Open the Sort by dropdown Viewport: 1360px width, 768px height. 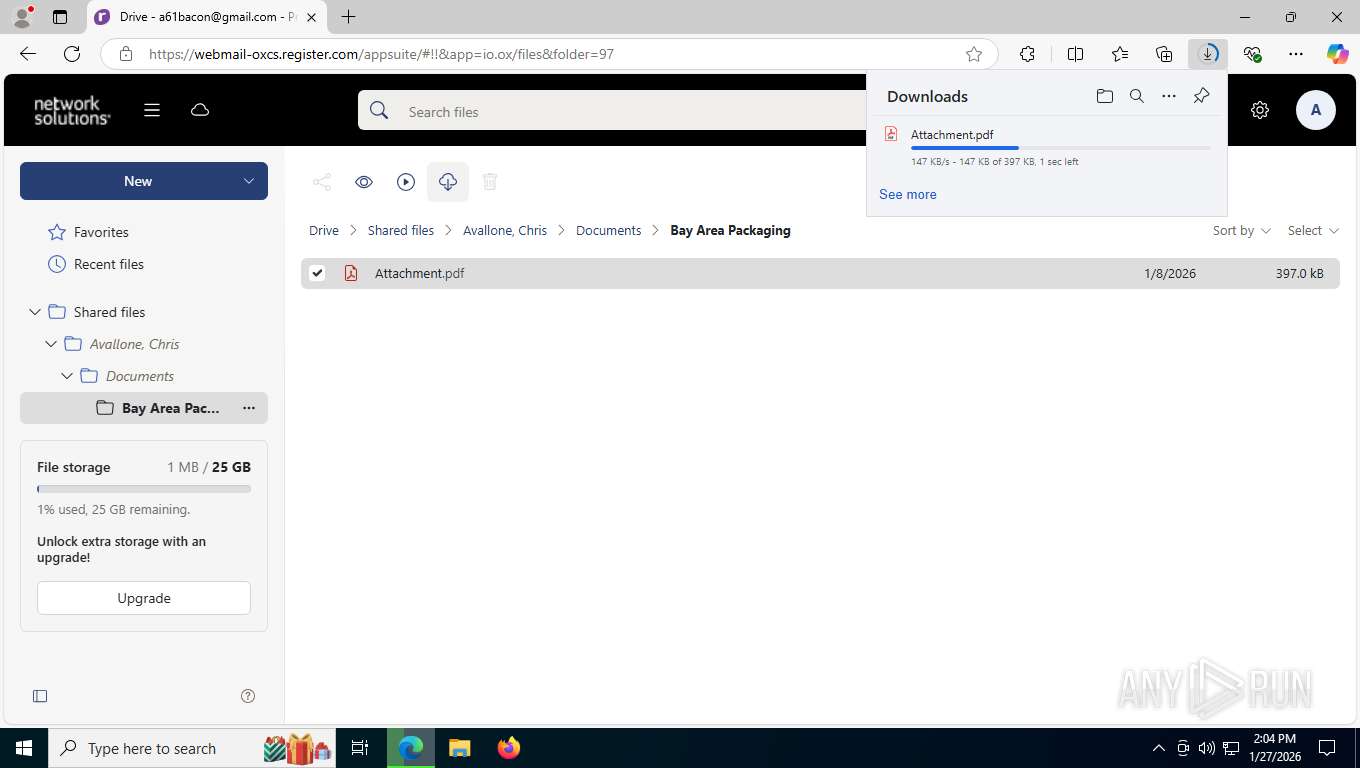click(x=1242, y=230)
